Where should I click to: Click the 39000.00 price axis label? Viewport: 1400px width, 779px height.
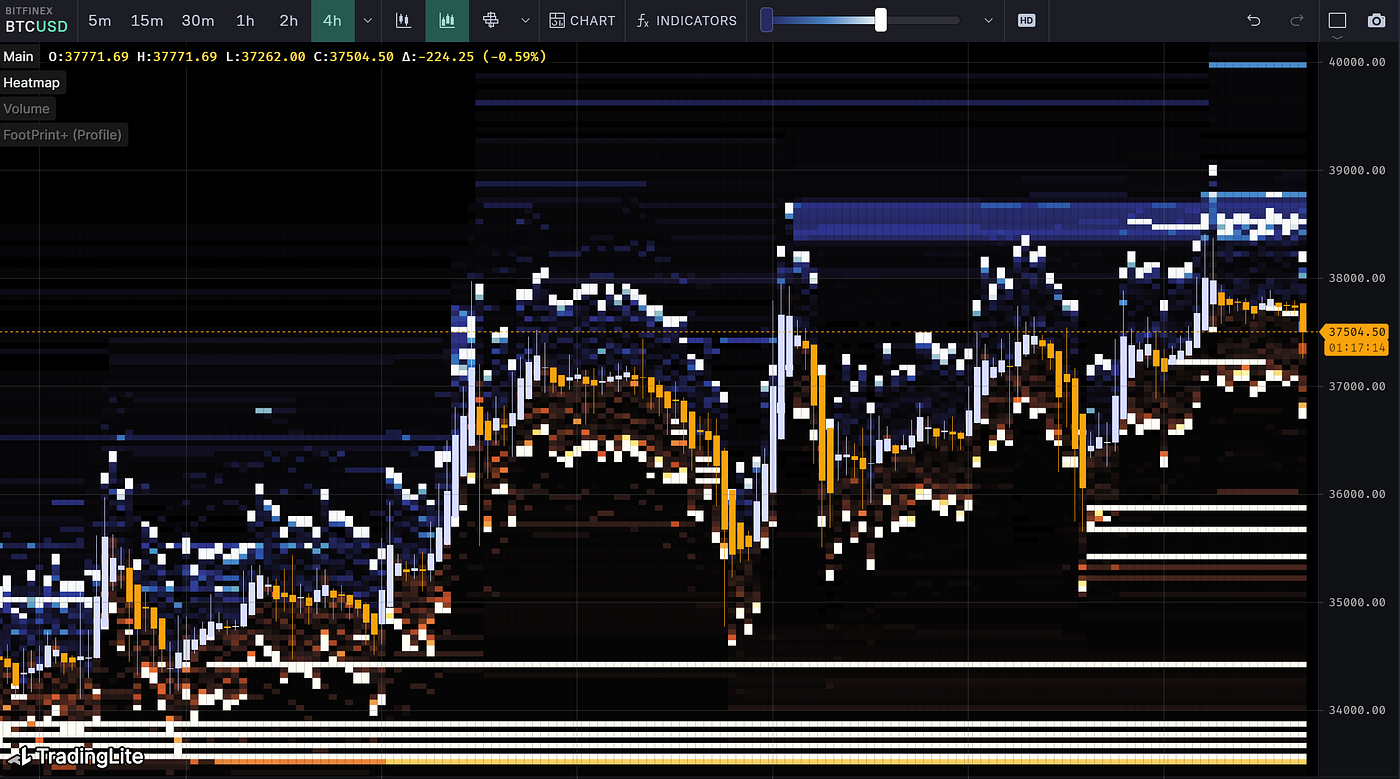[1357, 170]
